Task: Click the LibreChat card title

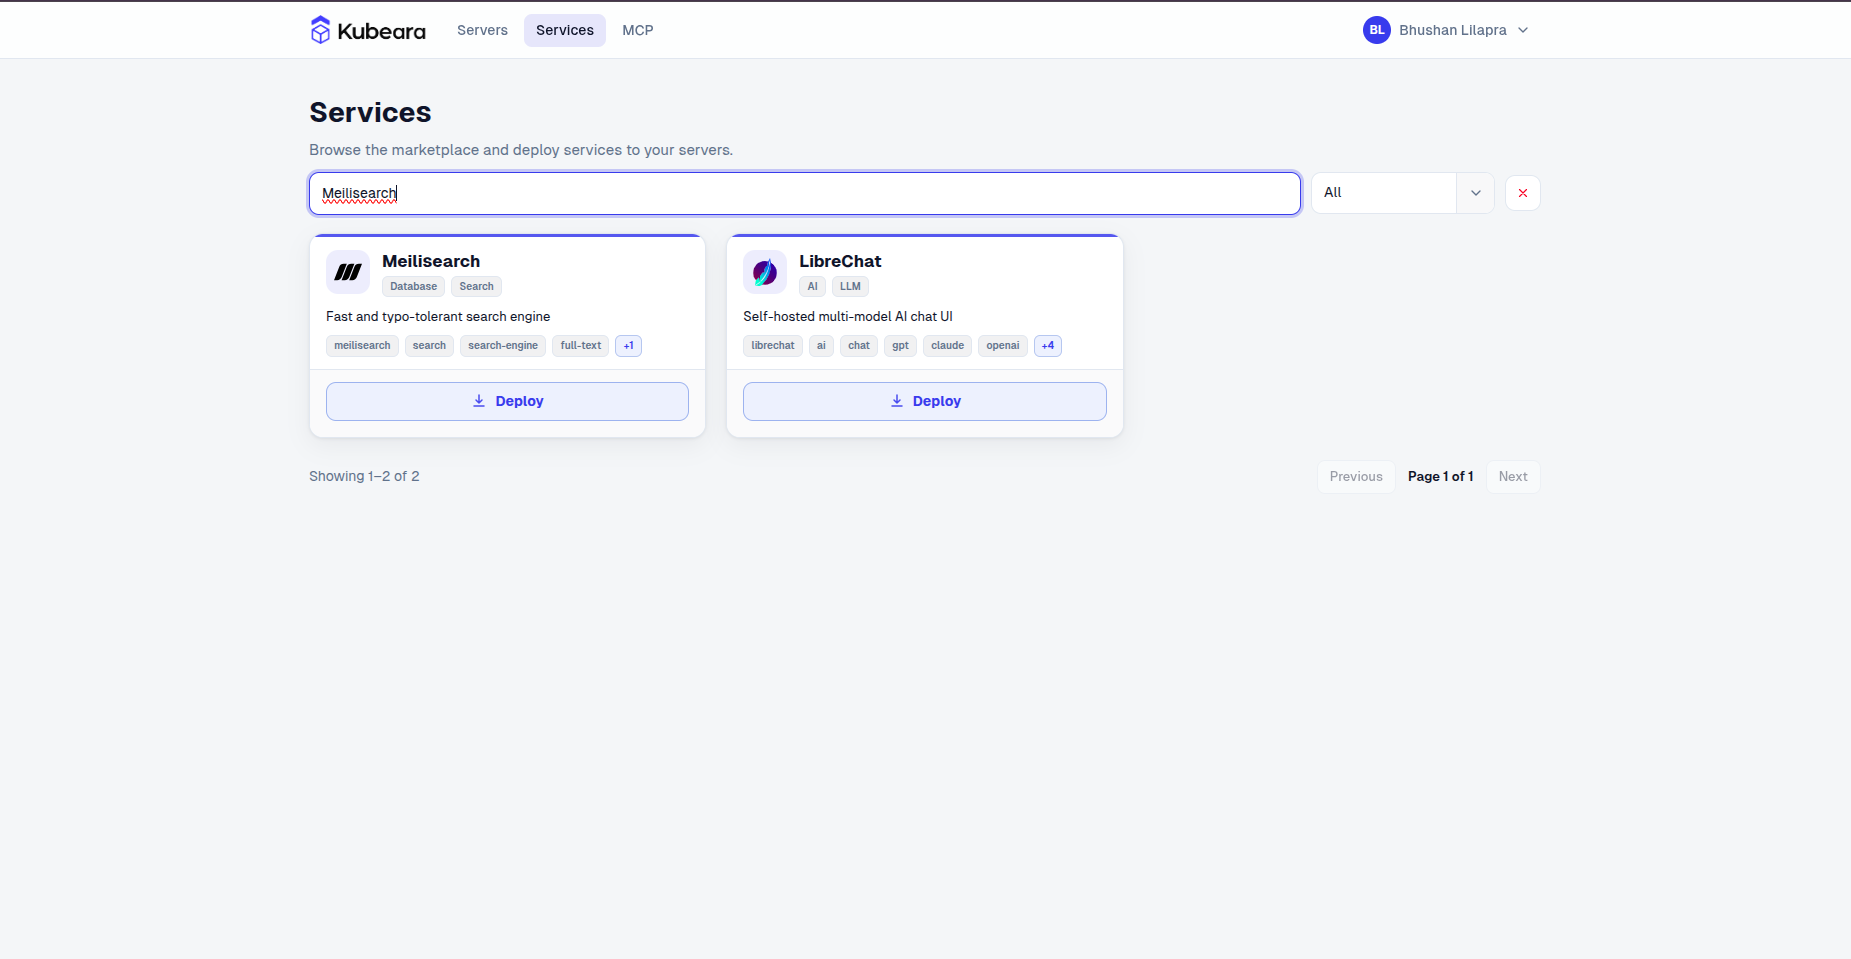Action: pos(840,261)
